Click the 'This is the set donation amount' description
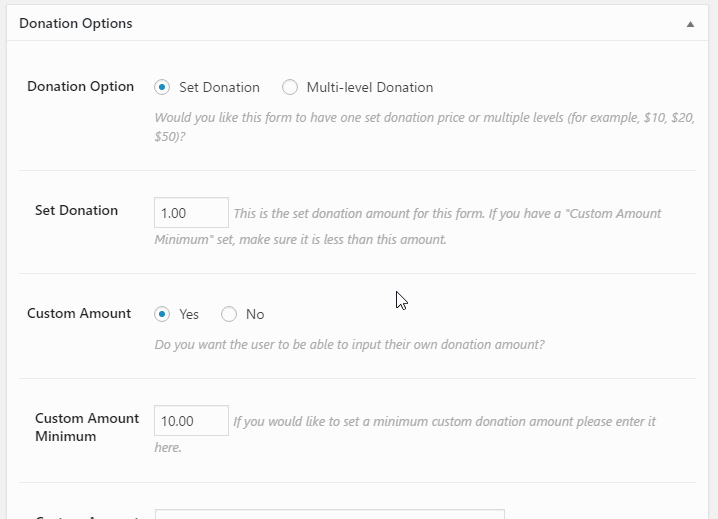 tap(408, 226)
